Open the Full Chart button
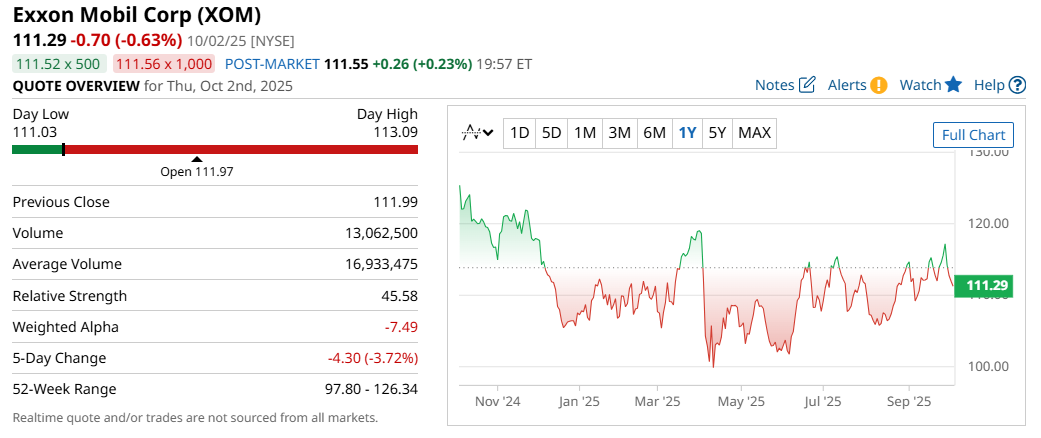Screen dimensions: 1041x438 973,135
